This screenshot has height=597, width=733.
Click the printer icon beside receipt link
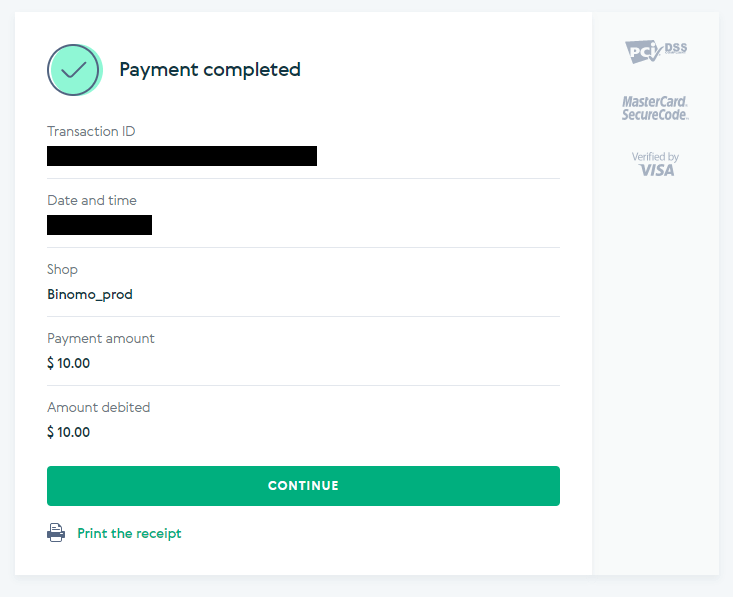[x=56, y=533]
